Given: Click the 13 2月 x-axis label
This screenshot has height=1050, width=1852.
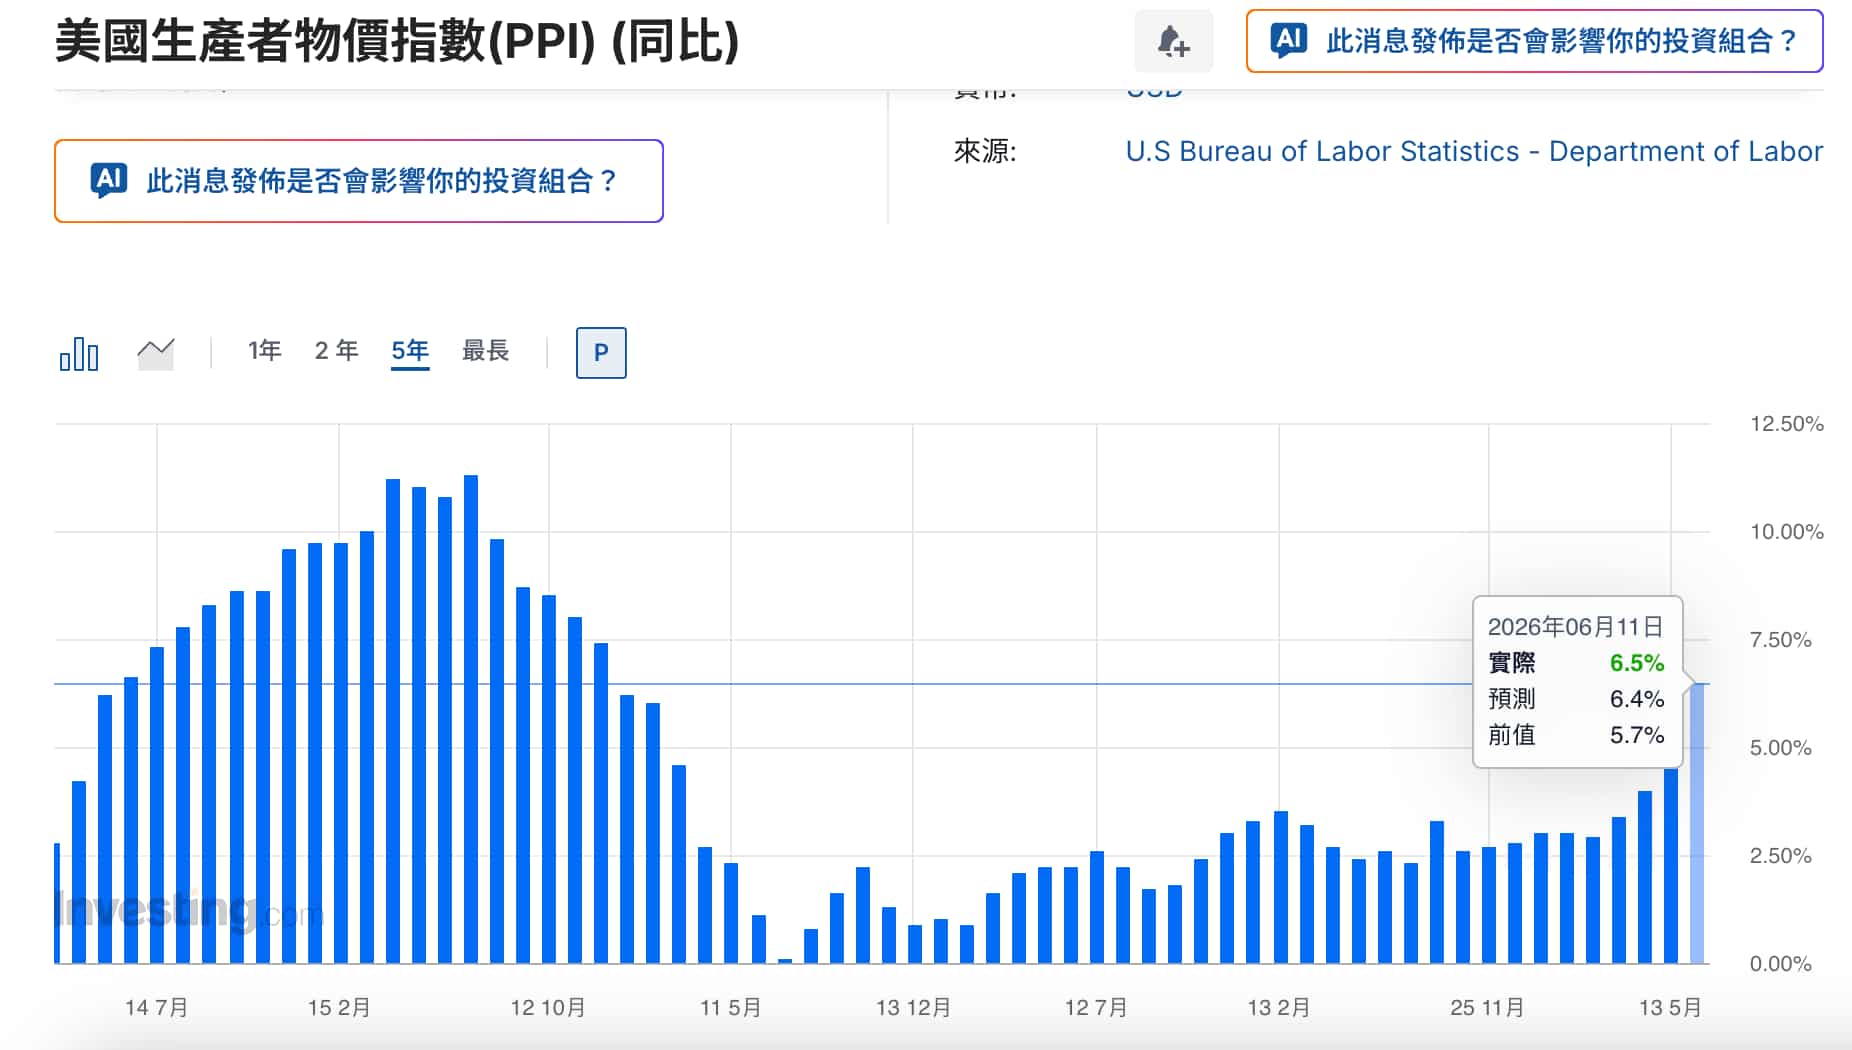Looking at the screenshot, I should click(1279, 1007).
